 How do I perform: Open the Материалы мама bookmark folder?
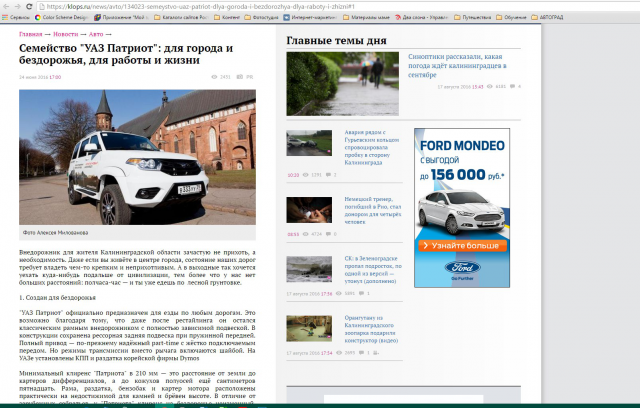[367, 17]
